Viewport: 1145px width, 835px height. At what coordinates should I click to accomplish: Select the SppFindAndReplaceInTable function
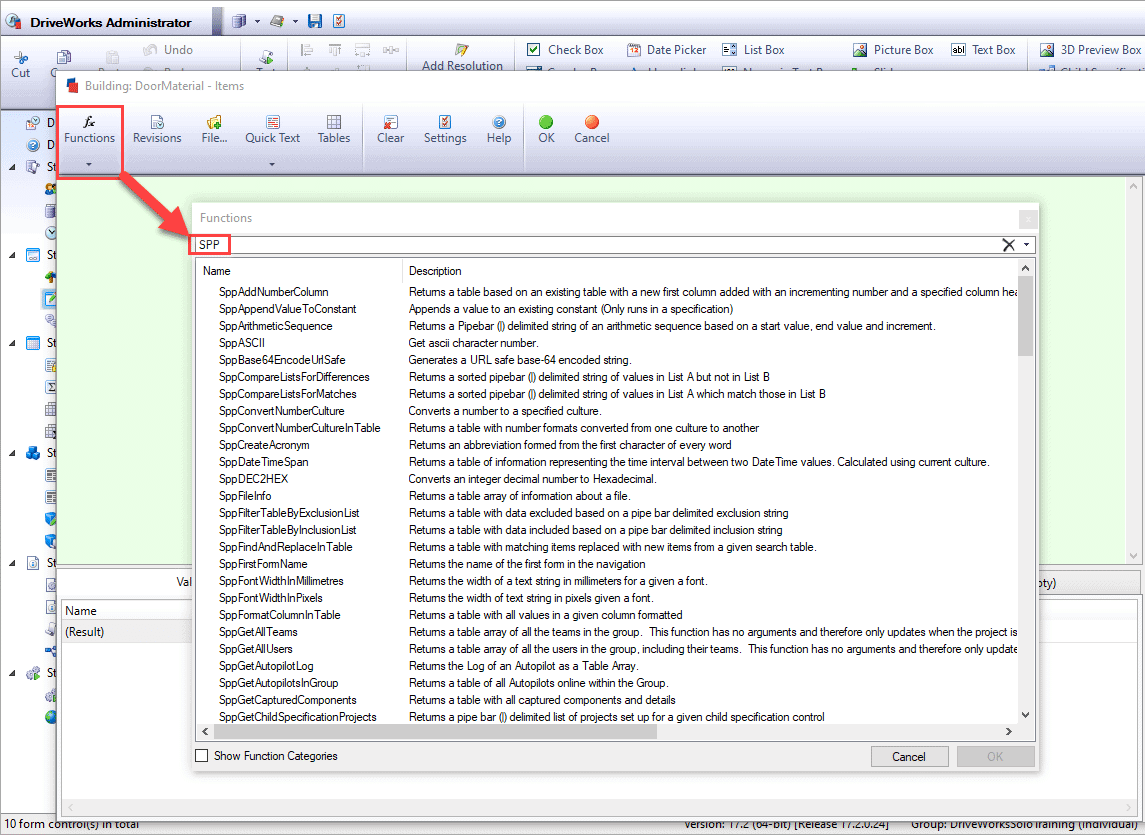[286, 547]
